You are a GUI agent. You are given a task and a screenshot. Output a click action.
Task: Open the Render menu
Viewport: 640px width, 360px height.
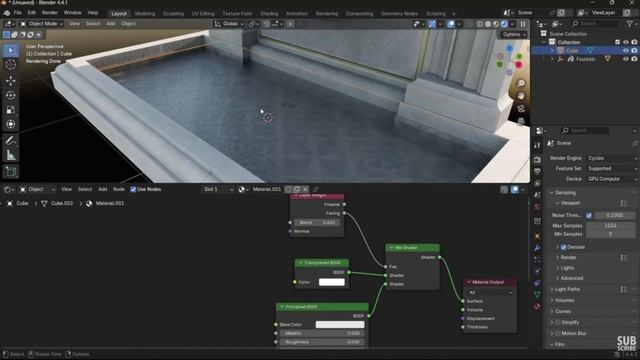pyautogui.click(x=50, y=13)
